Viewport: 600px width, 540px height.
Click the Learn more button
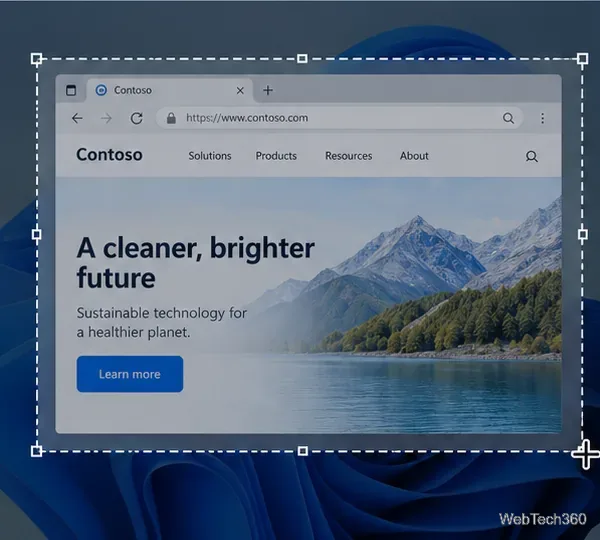coord(130,374)
